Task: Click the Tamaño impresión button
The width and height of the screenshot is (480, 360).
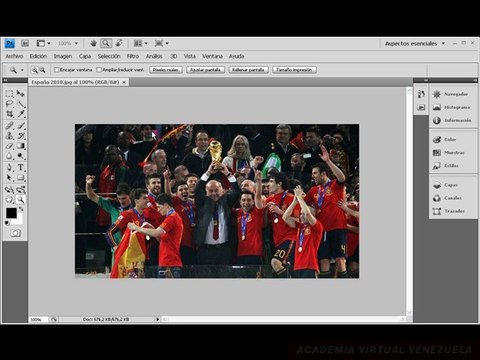Action: (x=294, y=70)
